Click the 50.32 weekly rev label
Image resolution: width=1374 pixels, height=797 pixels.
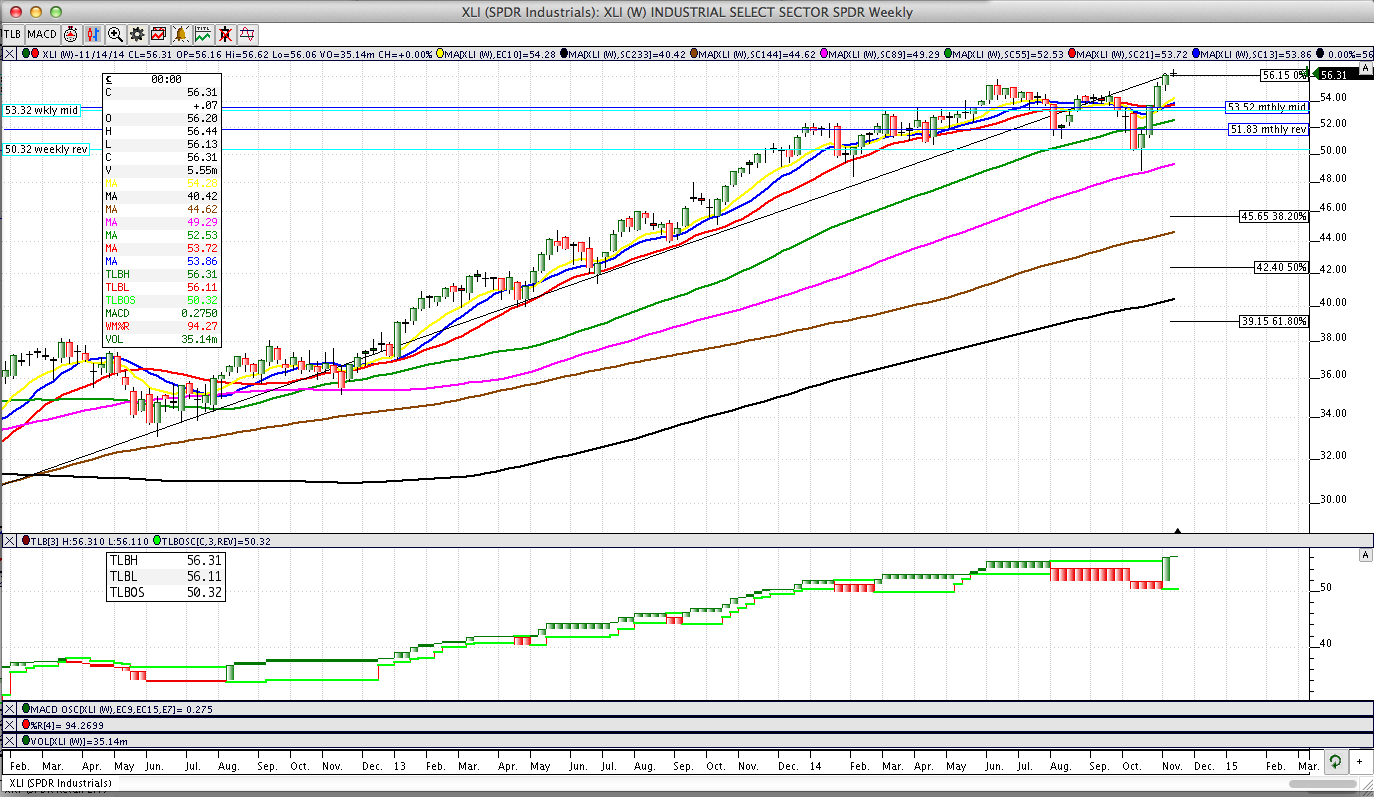46,149
